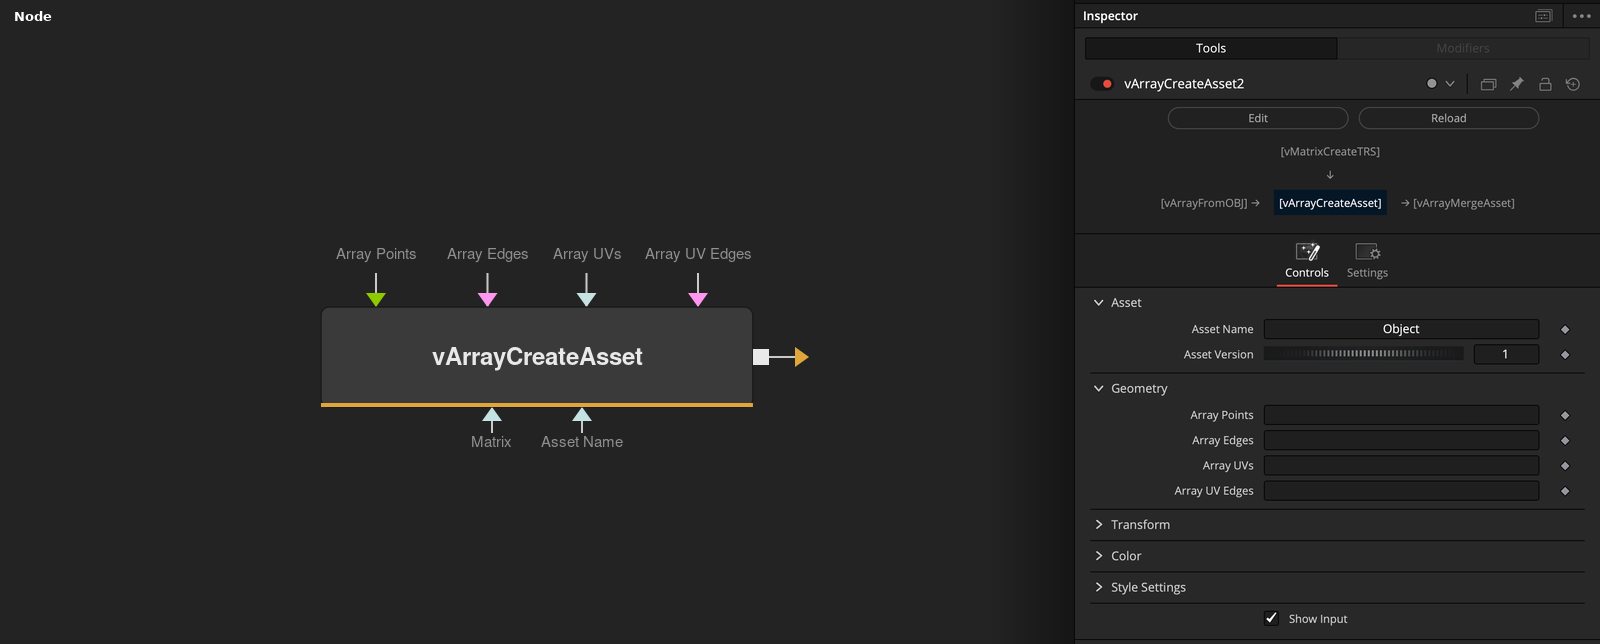Lock the vArrayCreateAsset2 tool
Viewport: 1600px width, 644px height.
tap(1545, 84)
